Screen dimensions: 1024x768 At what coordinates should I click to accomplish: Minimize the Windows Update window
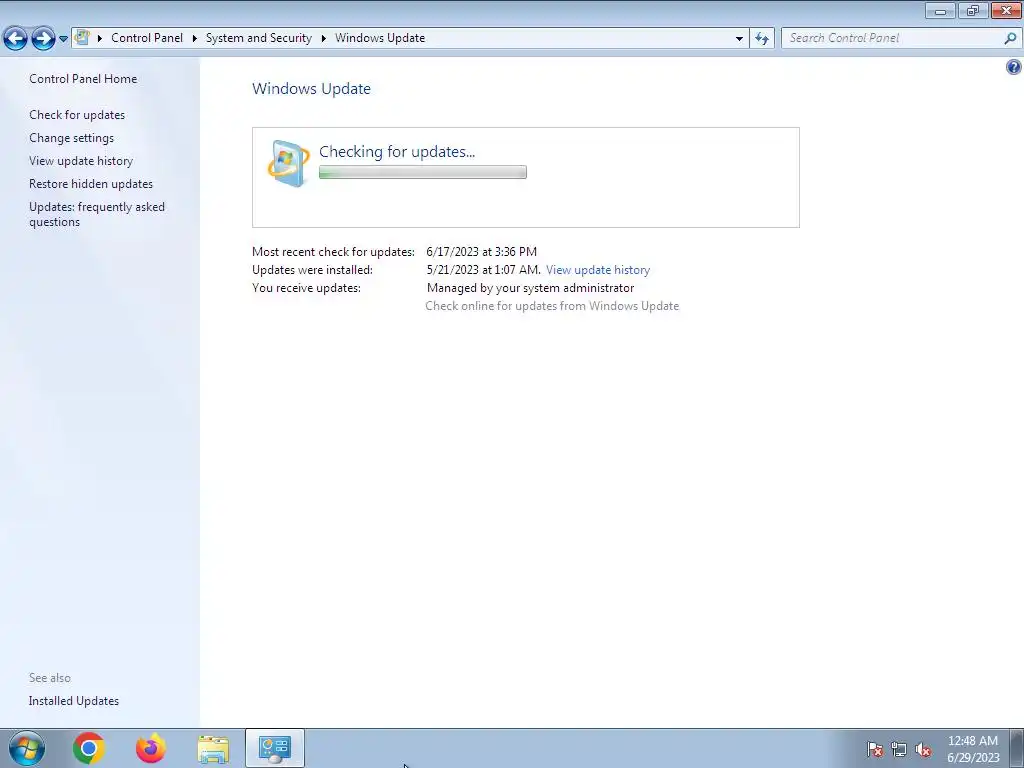tap(940, 11)
